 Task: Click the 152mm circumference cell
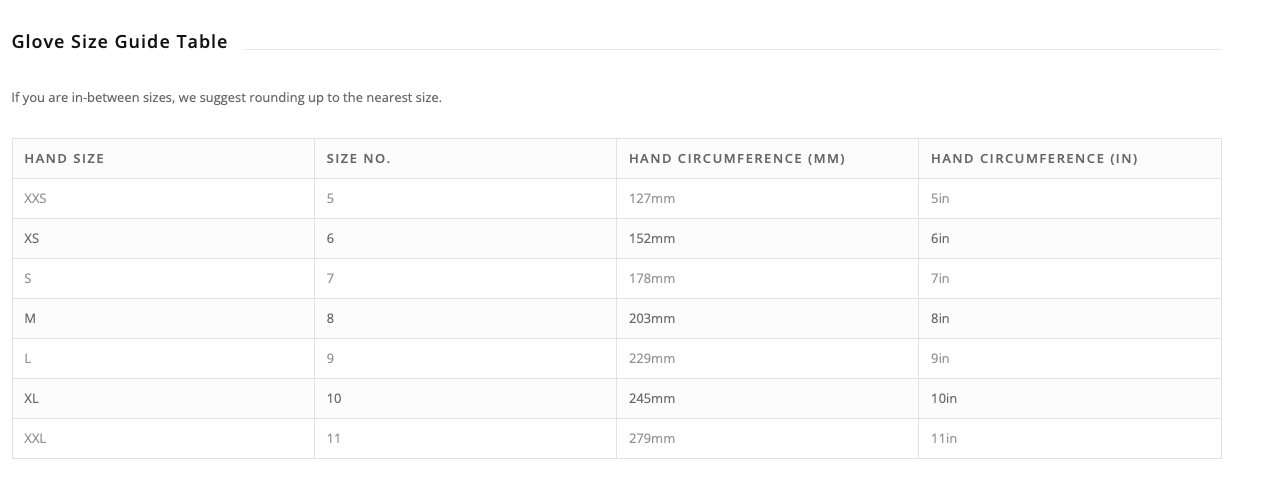652,239
